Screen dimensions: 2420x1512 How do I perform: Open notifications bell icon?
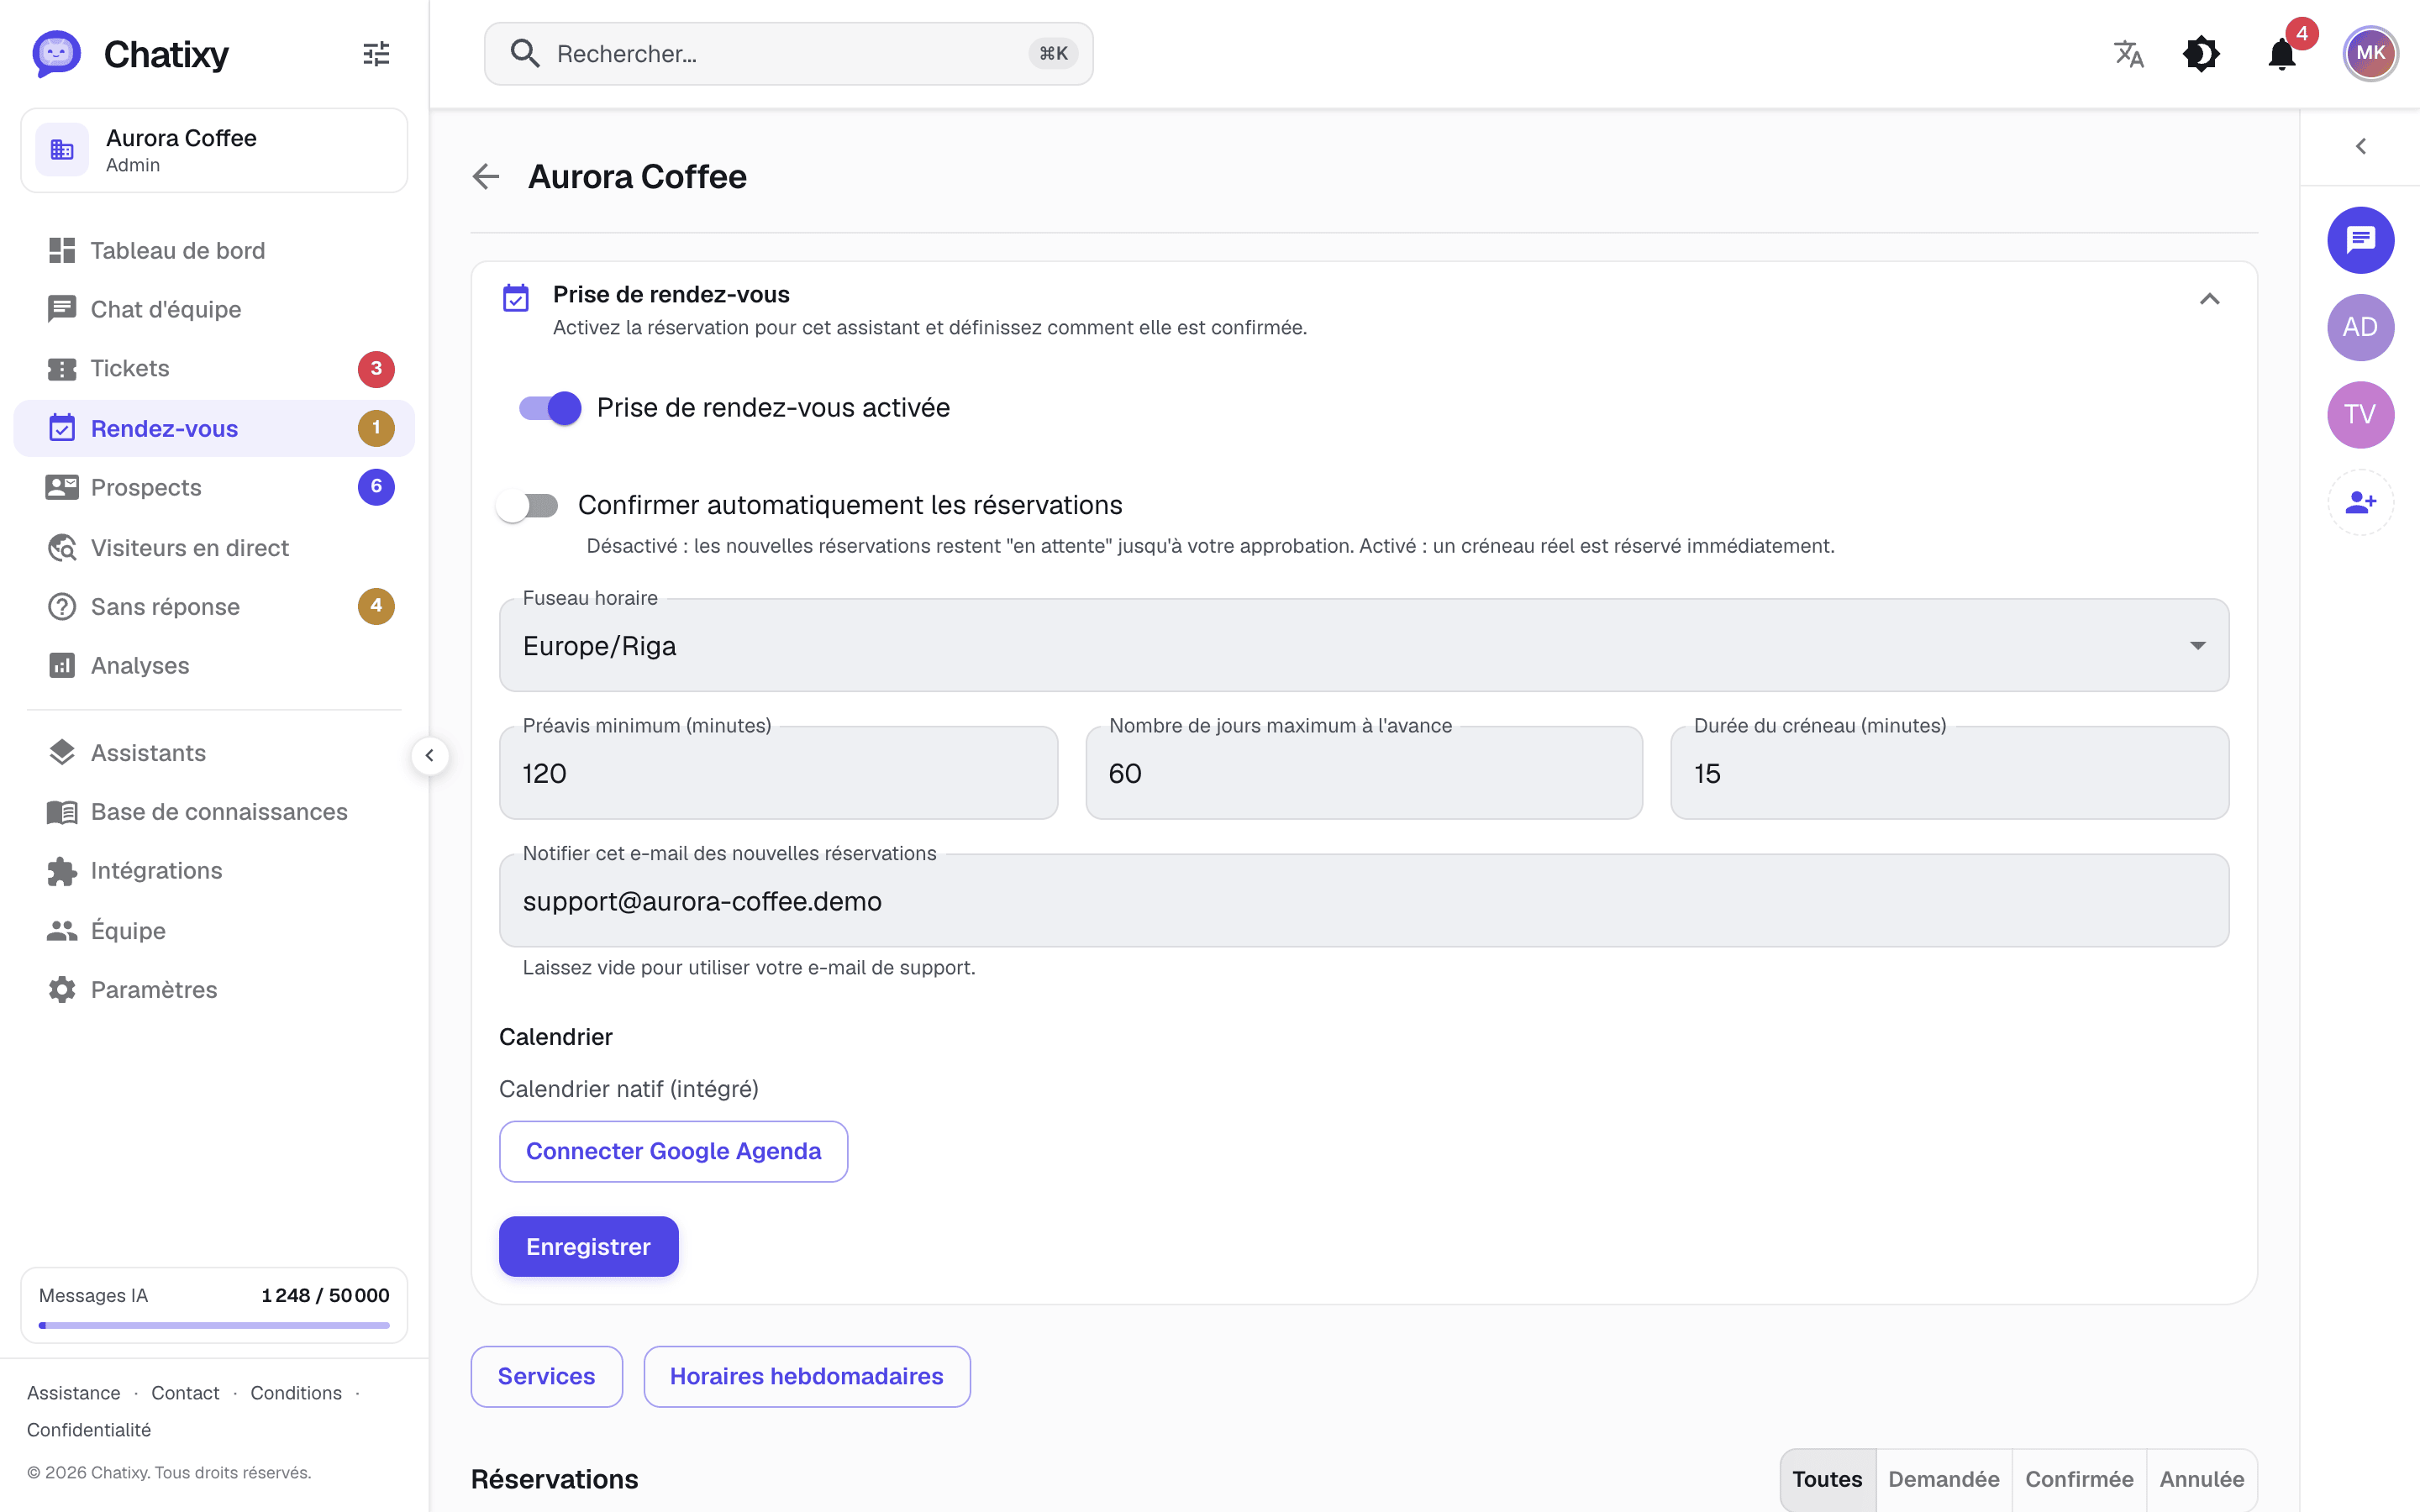tap(2282, 54)
